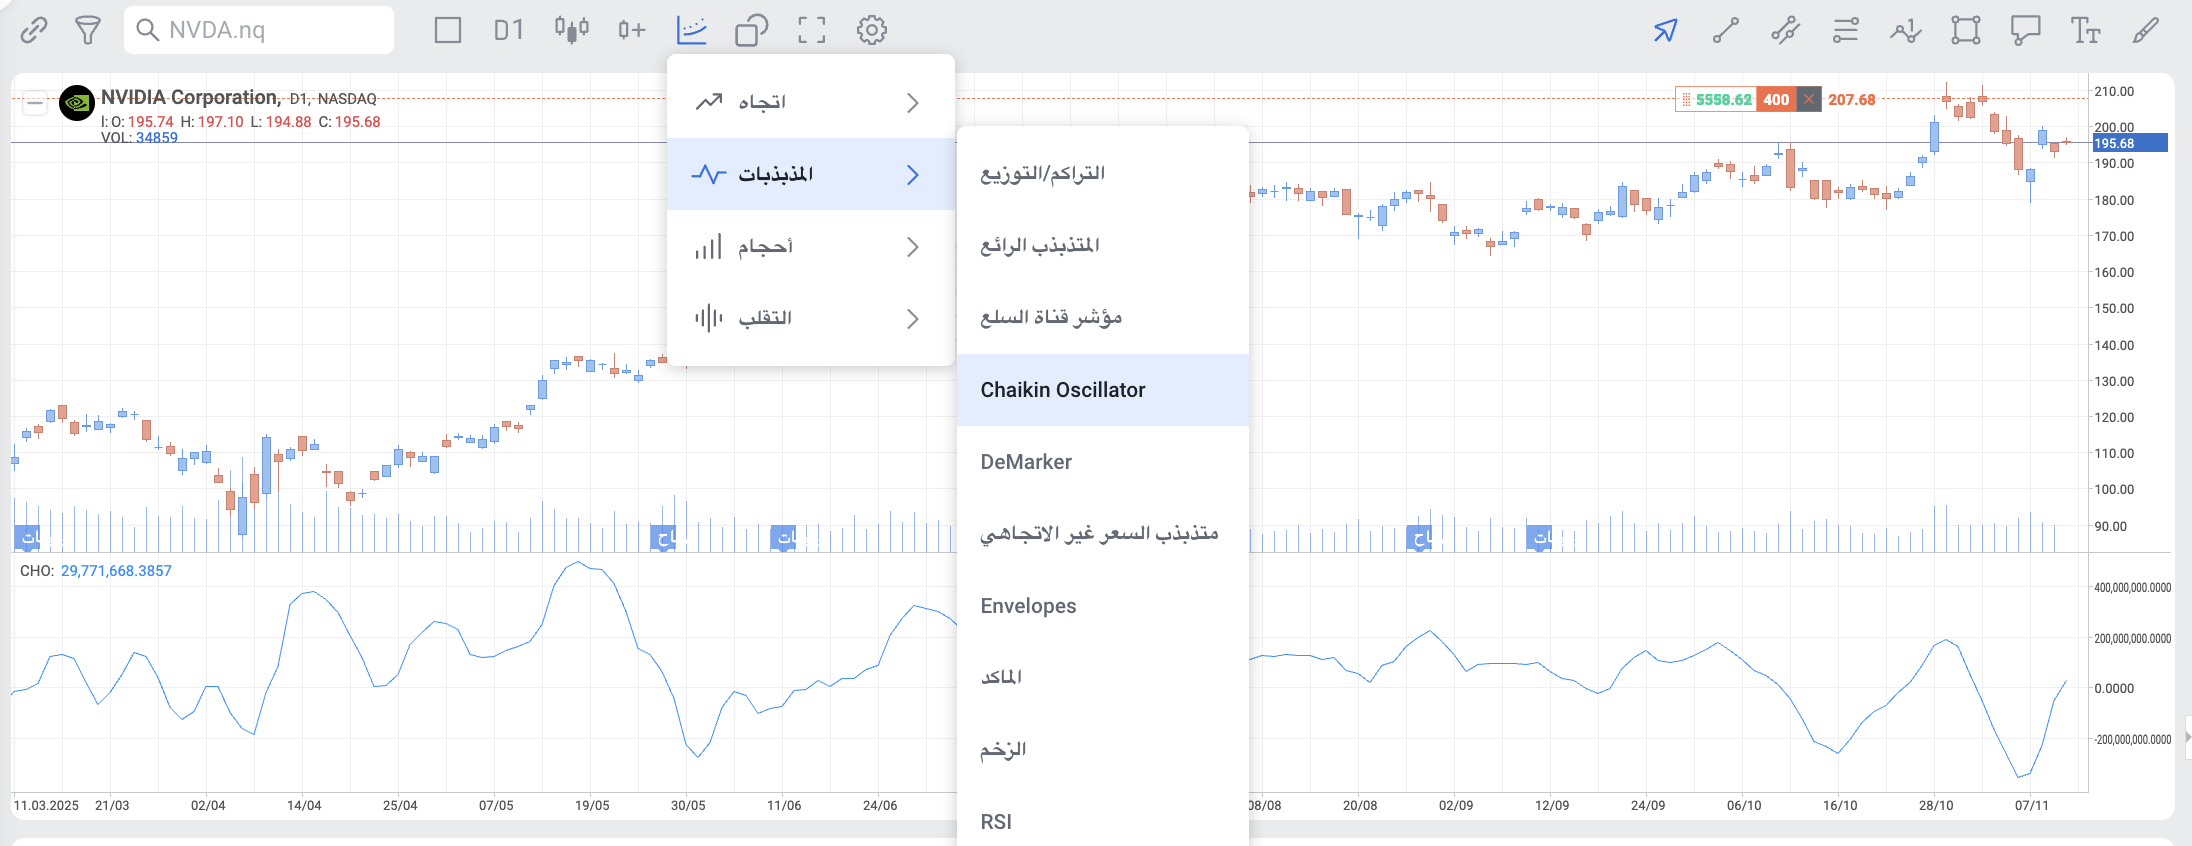This screenshot has width=2192, height=846.
Task: Expand chevron next to أحجام
Action: [913, 246]
